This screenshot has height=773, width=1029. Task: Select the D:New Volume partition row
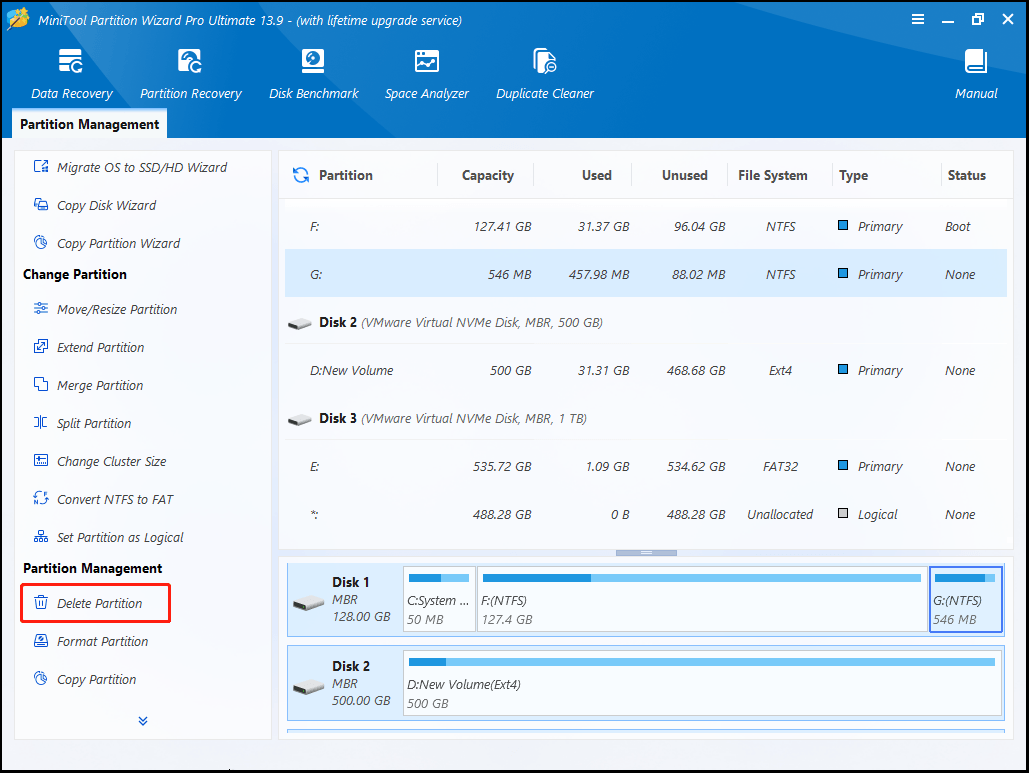(646, 370)
